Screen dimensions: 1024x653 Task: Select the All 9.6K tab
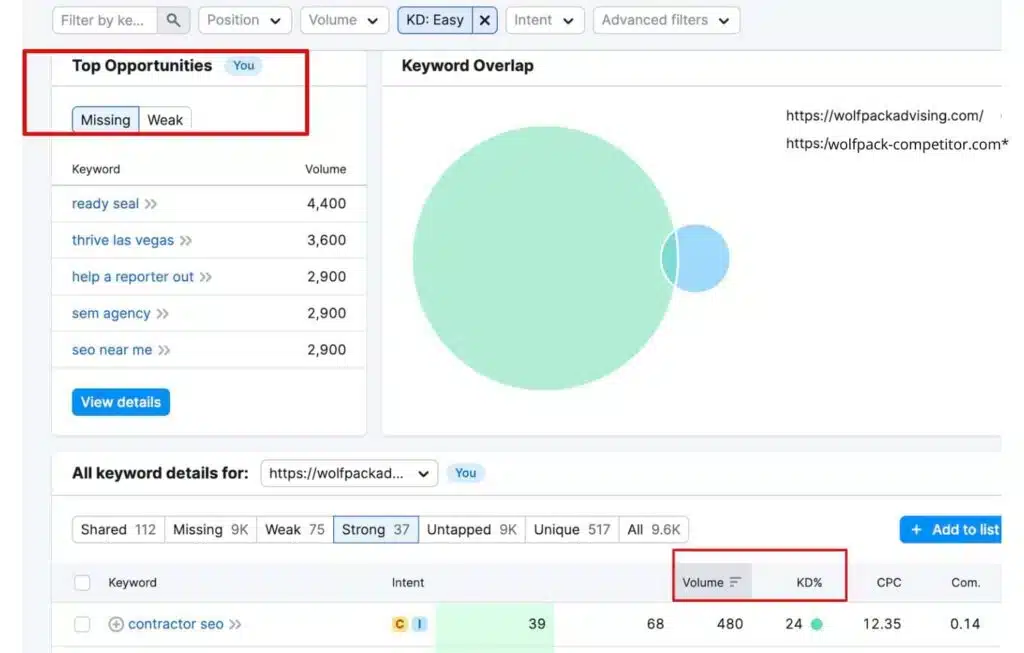(x=654, y=530)
